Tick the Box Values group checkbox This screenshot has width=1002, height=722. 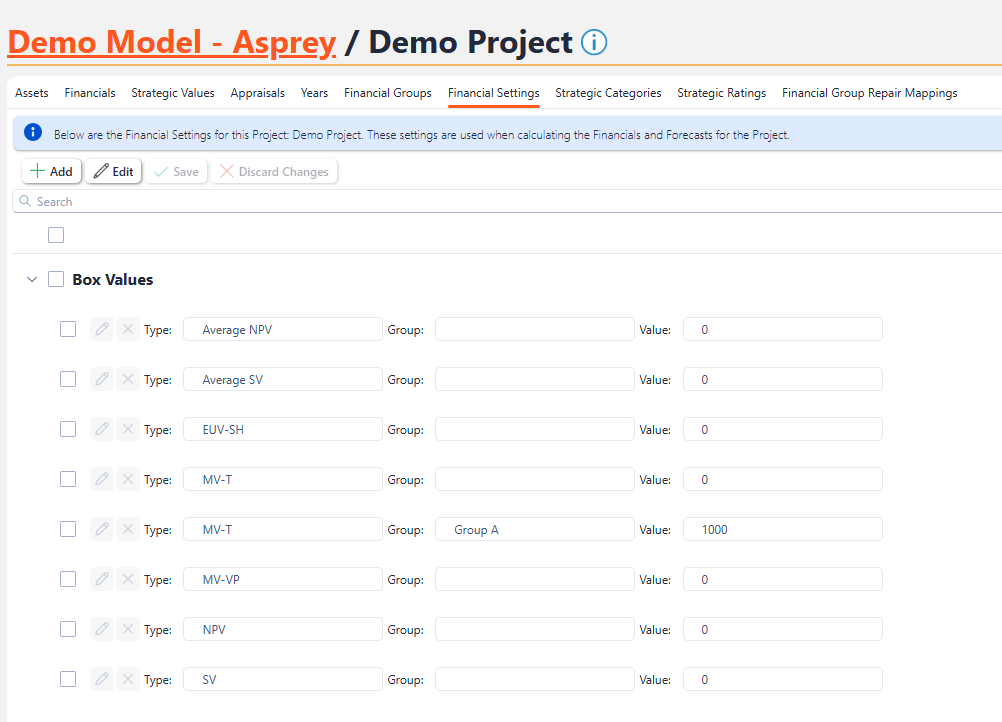click(56, 280)
